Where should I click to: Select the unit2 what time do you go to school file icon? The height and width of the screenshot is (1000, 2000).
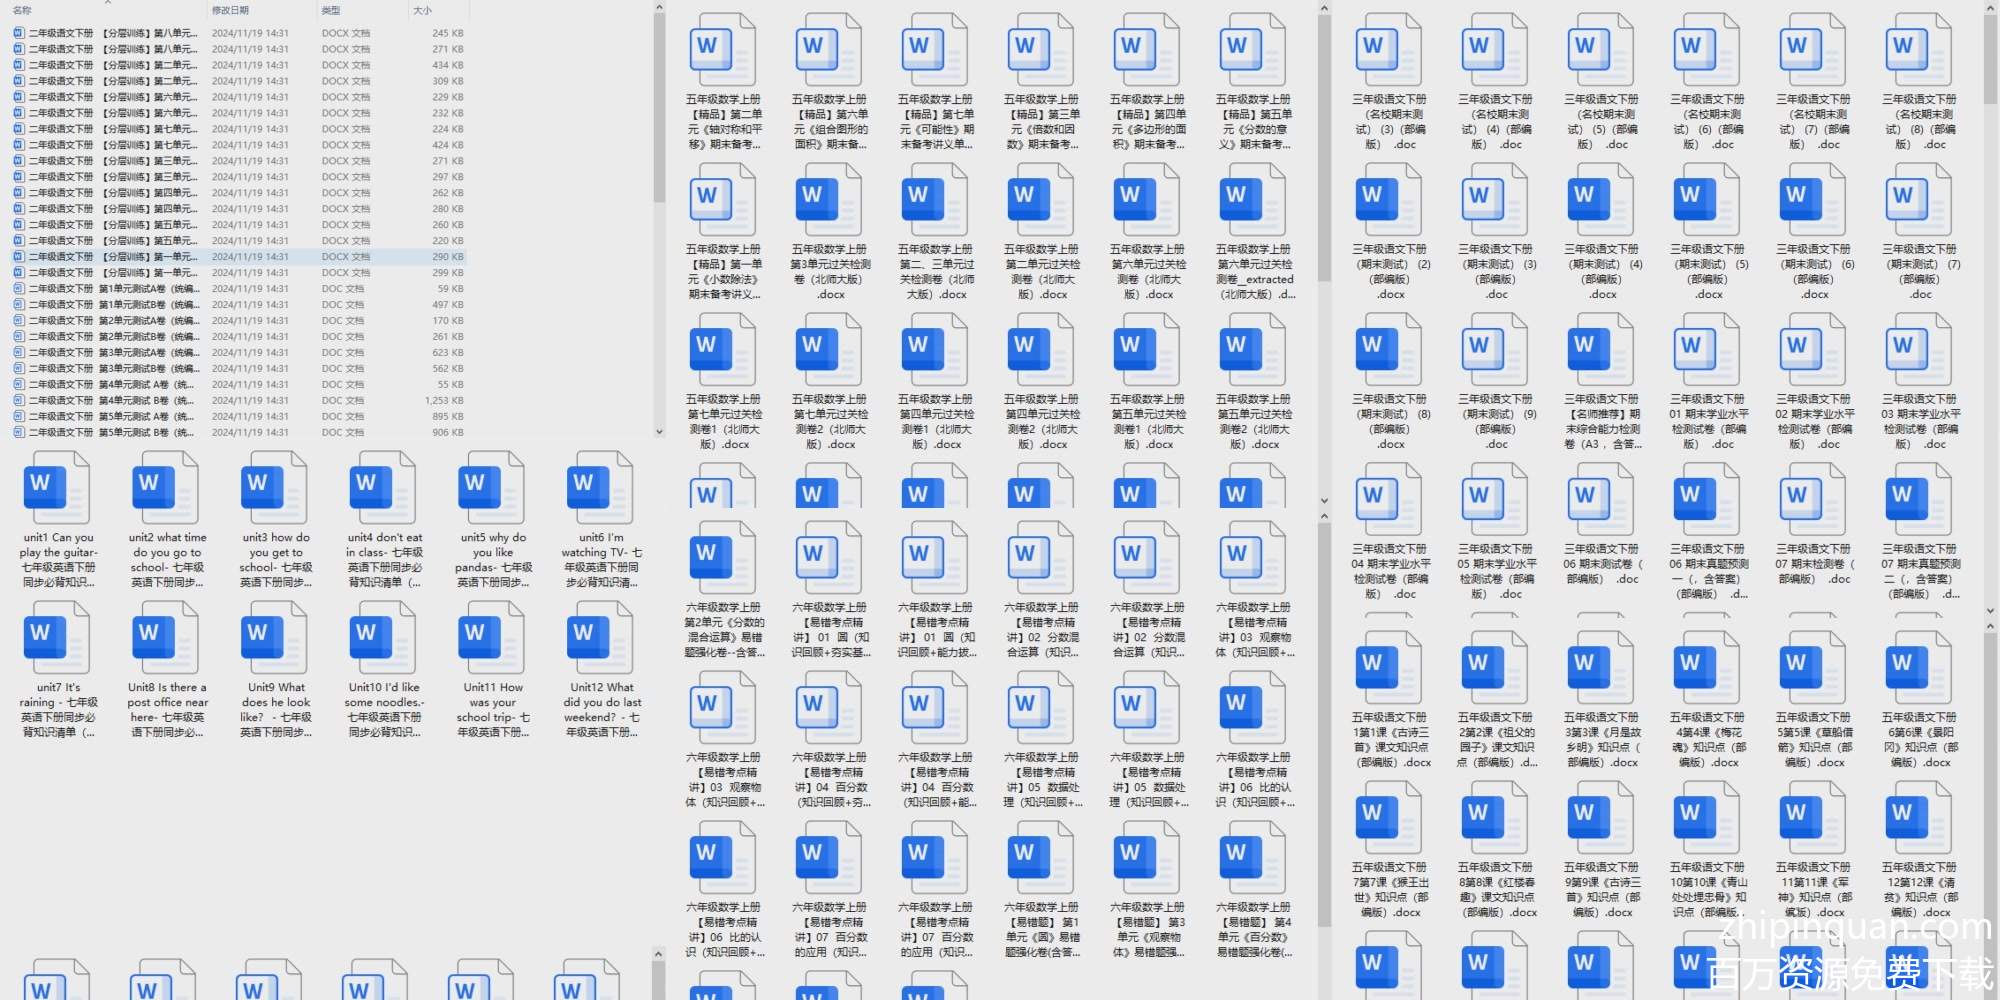(x=166, y=487)
